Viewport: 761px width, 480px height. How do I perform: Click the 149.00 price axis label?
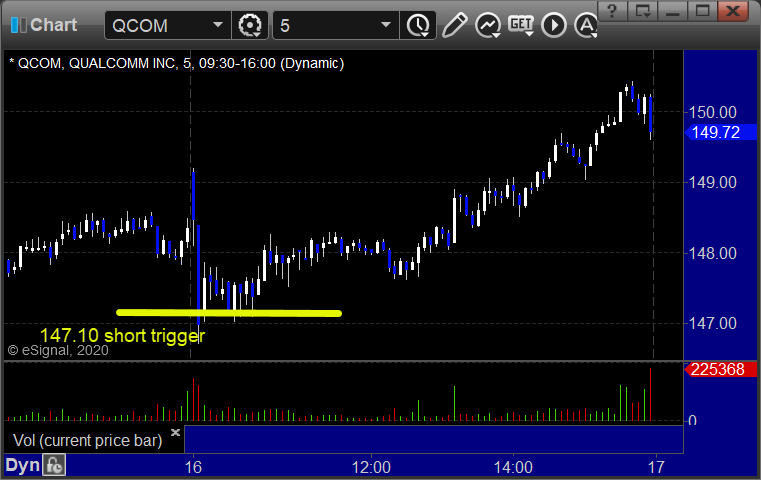712,182
